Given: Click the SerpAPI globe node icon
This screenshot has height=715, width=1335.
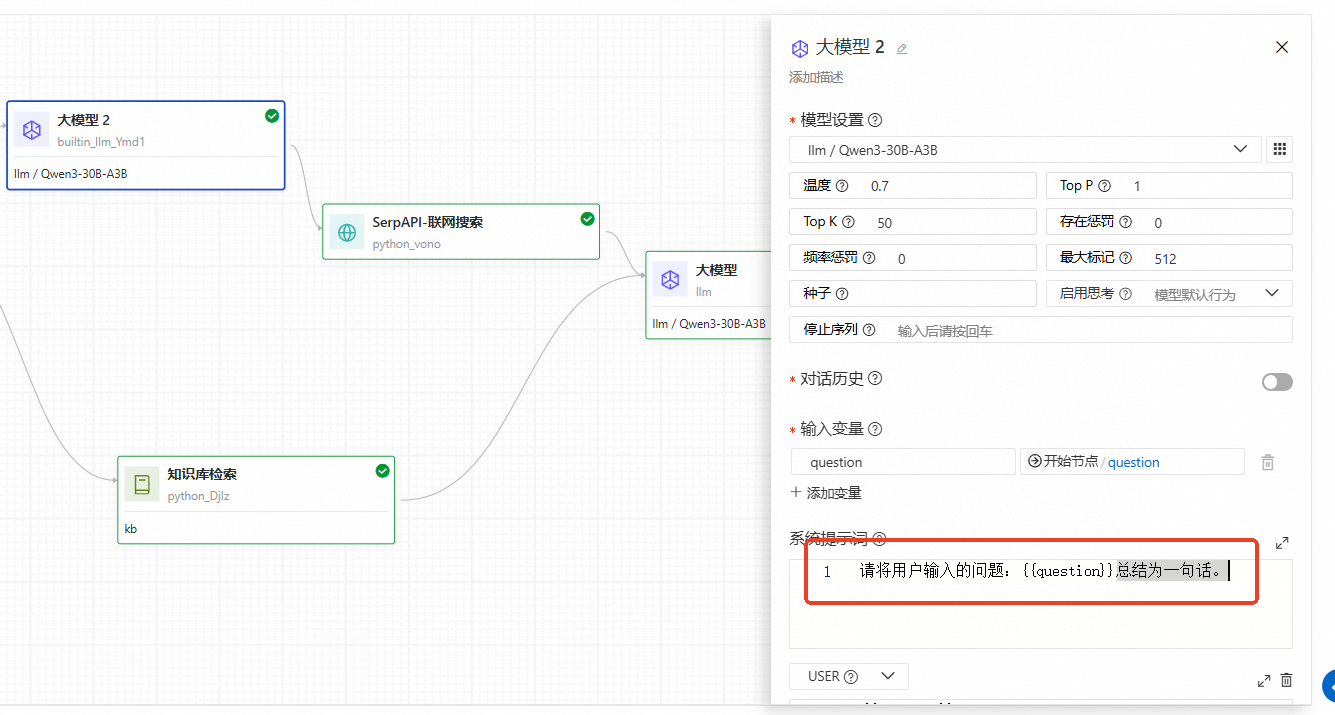Looking at the screenshot, I should pos(347,232).
